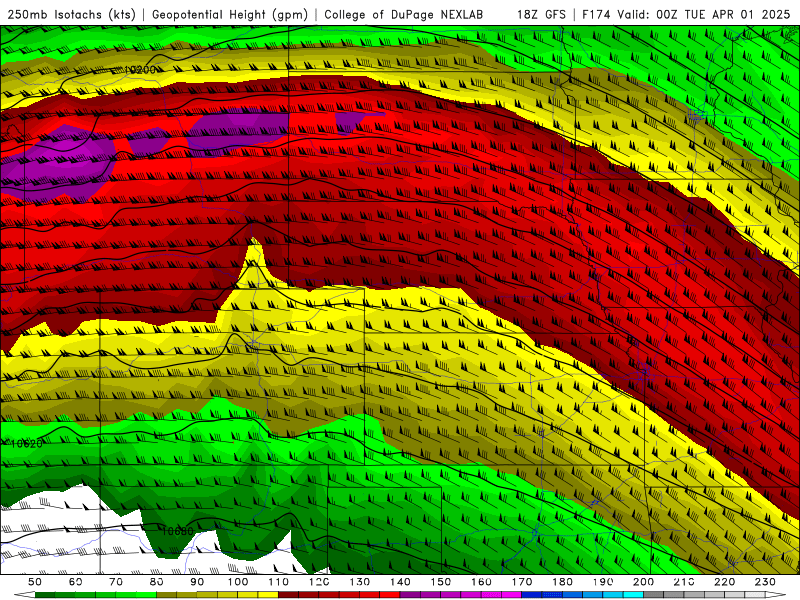Click the 100 value on the color scale
The height and width of the screenshot is (600, 800).
238,582
